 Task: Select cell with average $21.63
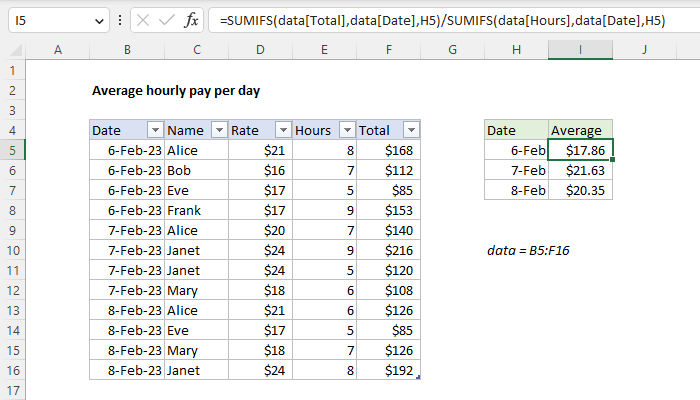pos(580,171)
